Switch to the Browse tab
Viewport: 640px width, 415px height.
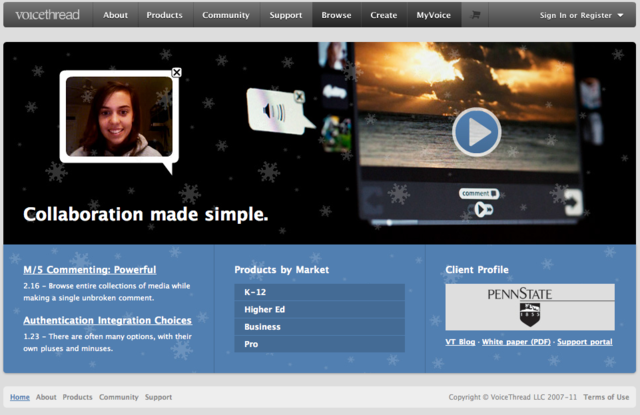[336, 15]
